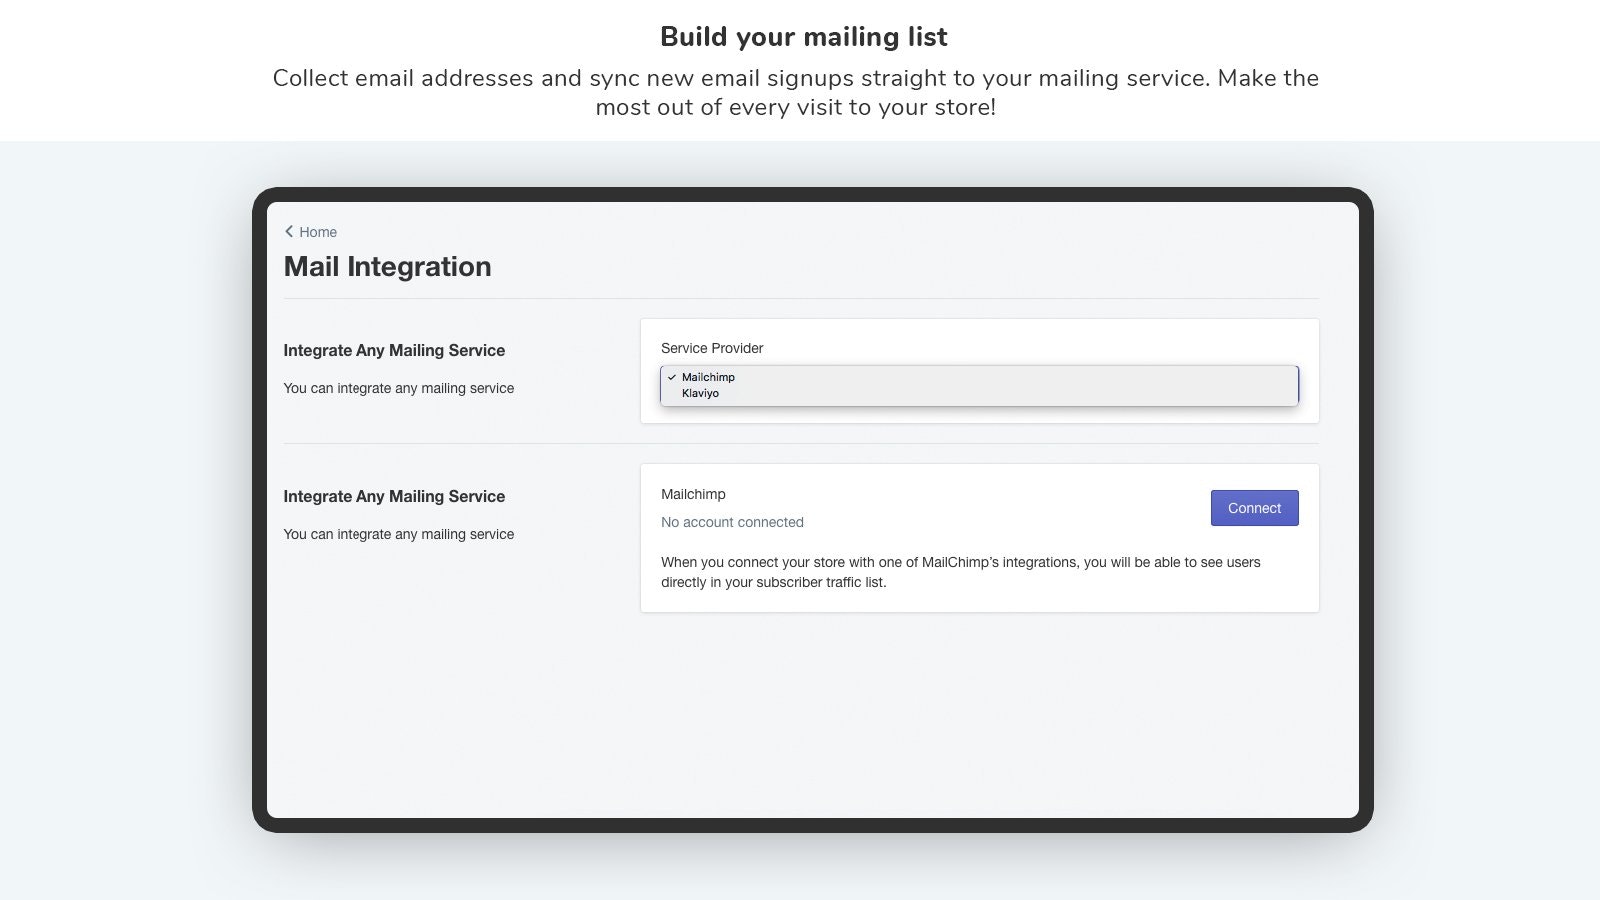The image size is (1600, 900).
Task: Open the Service Provider selection box
Action: [x=979, y=385]
